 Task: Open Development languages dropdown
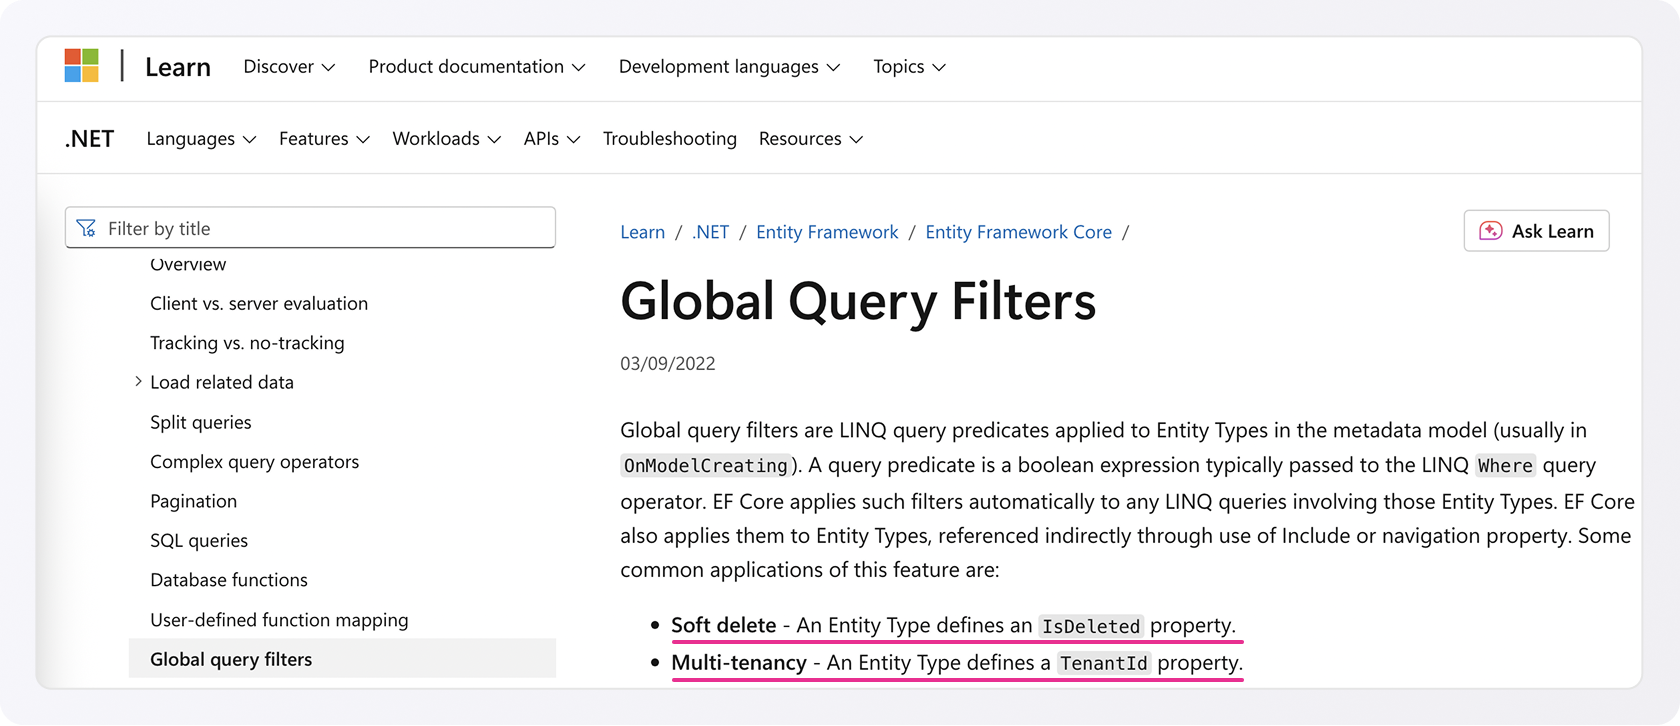(729, 67)
